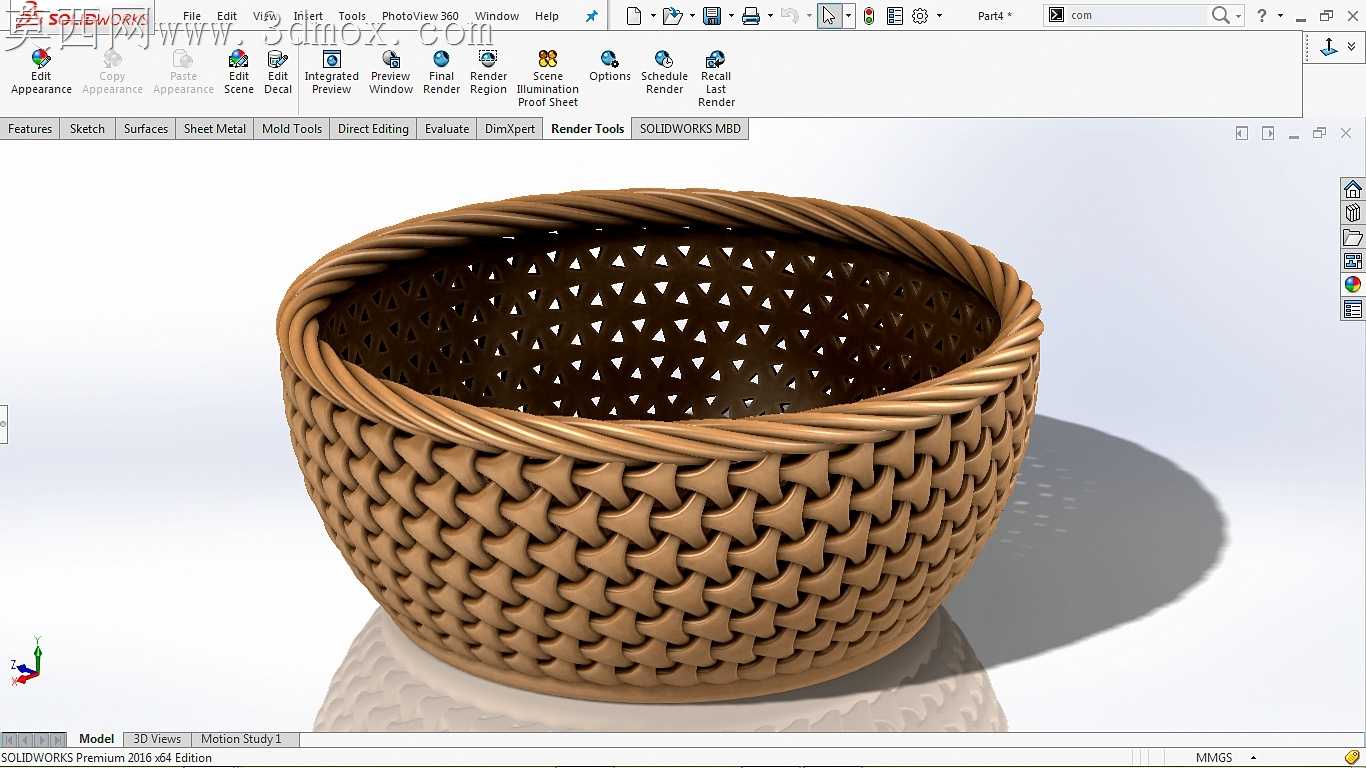This screenshot has width=1366, height=768.
Task: Switch to the Surfaces tab
Action: pyautogui.click(x=146, y=129)
